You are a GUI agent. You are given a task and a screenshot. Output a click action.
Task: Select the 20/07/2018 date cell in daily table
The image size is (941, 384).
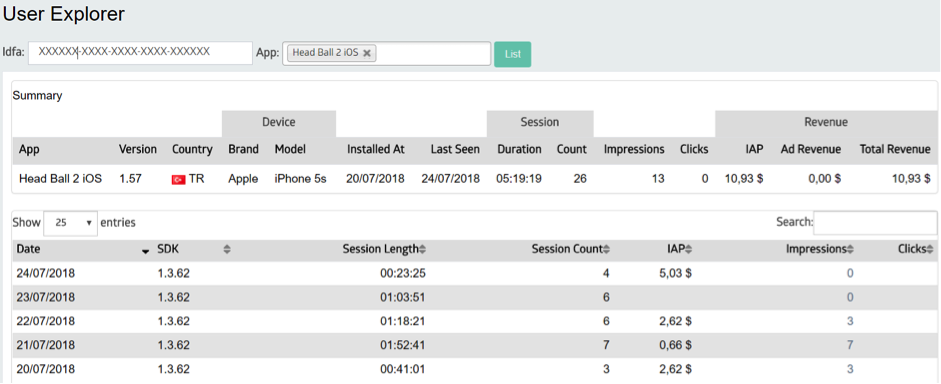(x=46, y=369)
